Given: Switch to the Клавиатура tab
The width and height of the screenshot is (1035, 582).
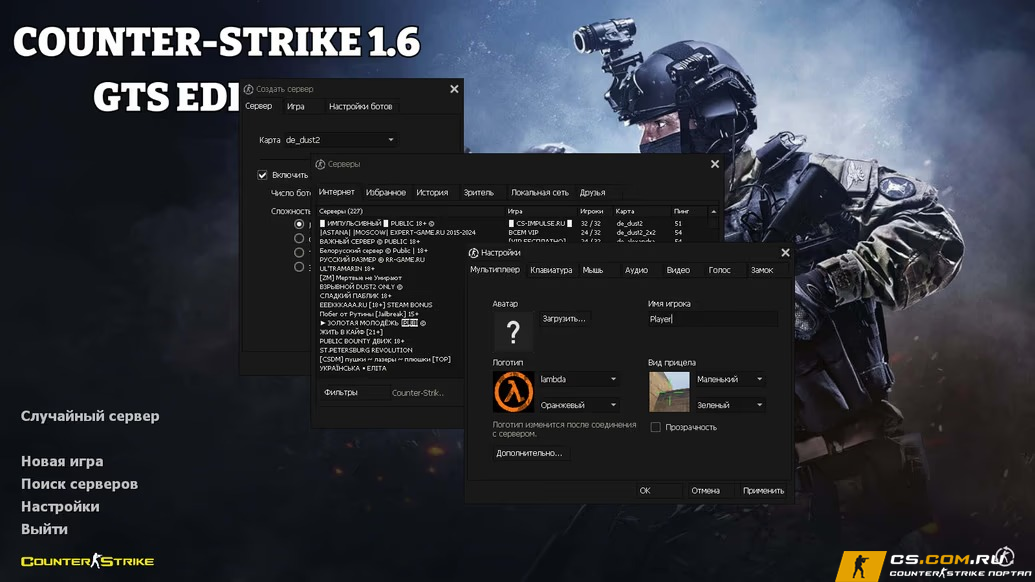Looking at the screenshot, I should tap(551, 270).
